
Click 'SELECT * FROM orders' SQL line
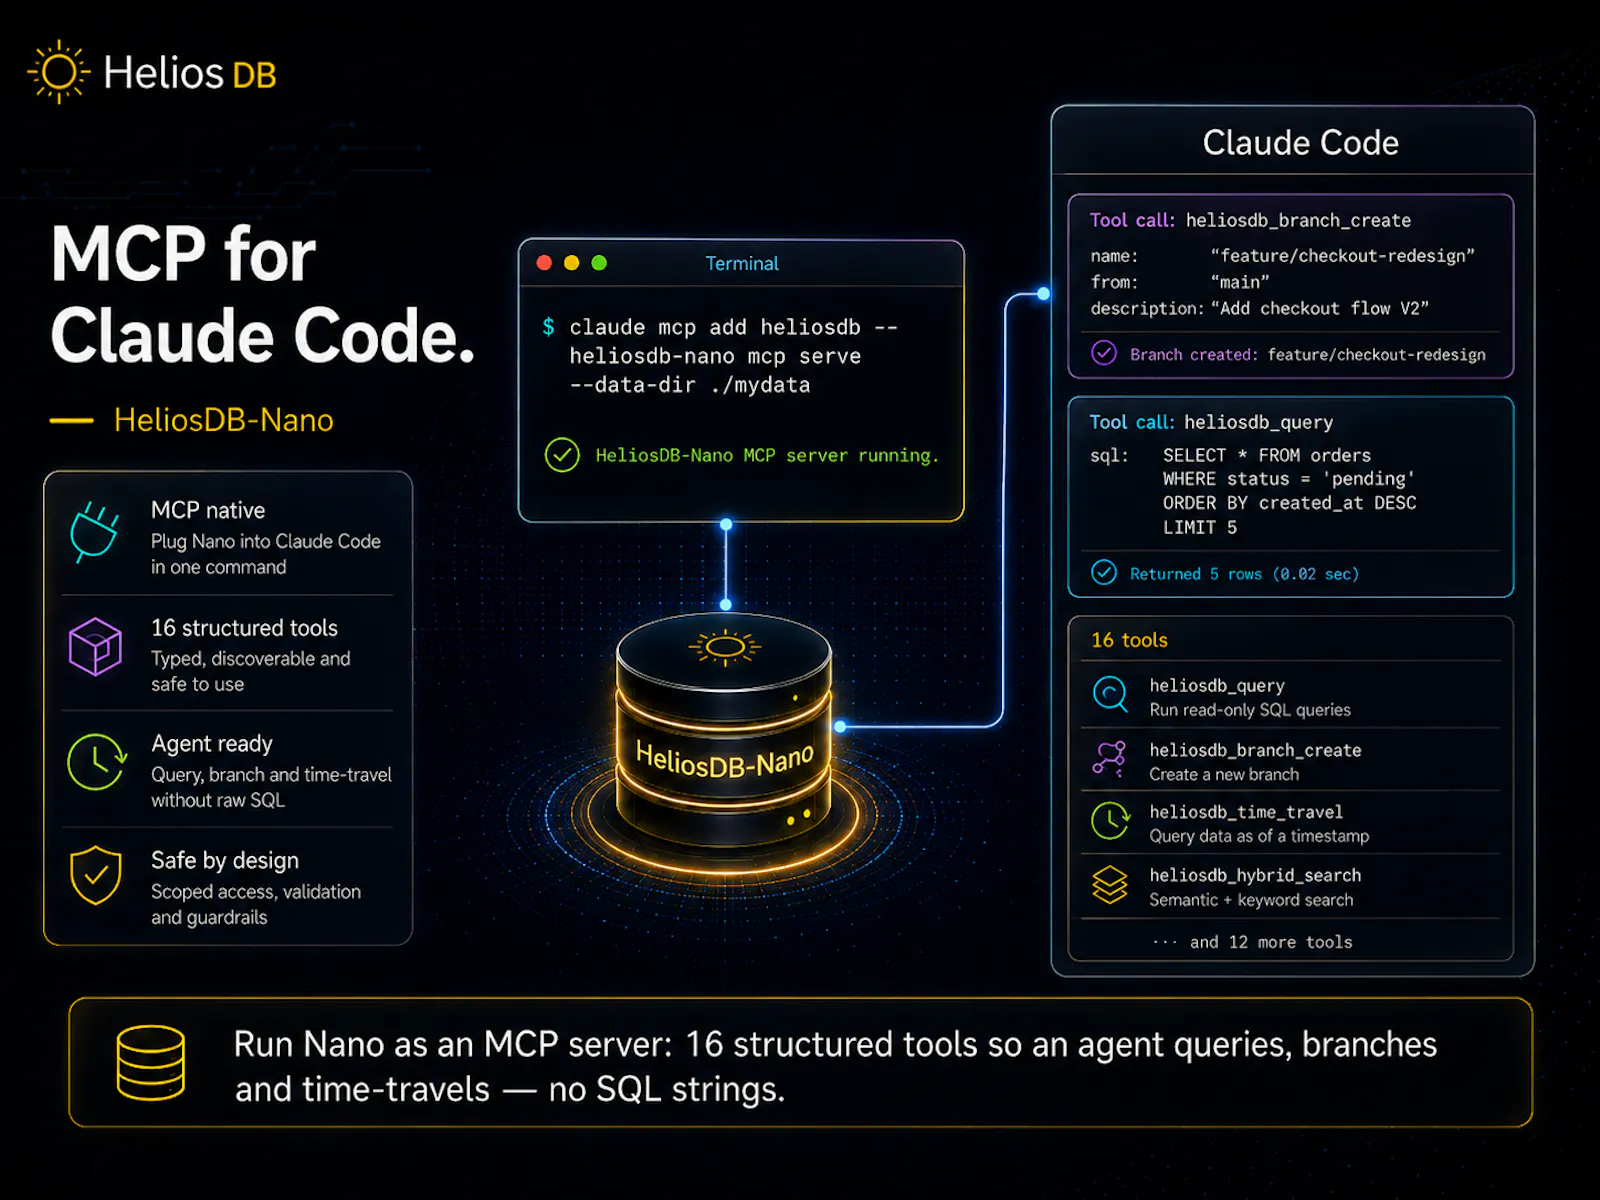point(1267,455)
